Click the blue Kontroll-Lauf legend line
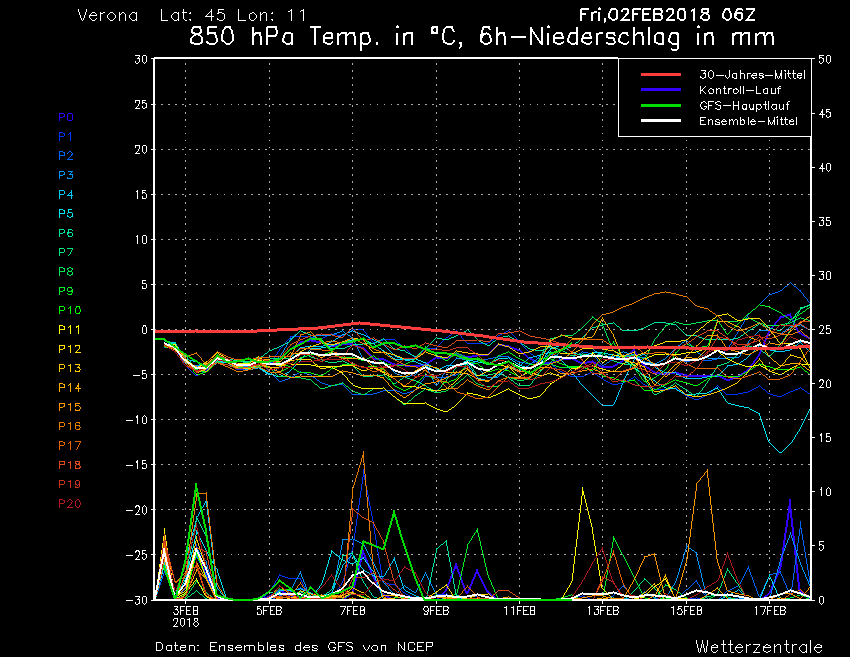This screenshot has height=657, width=850. 661,89
